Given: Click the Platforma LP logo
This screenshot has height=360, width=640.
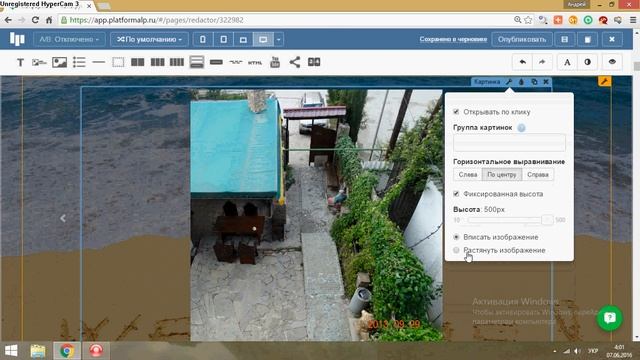Looking at the screenshot, I should tap(17, 39).
